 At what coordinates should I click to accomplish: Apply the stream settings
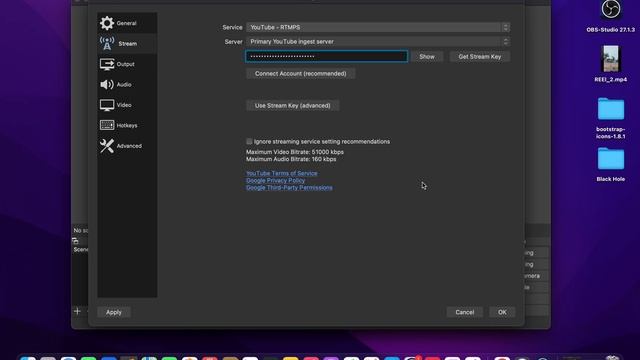[x=114, y=312]
